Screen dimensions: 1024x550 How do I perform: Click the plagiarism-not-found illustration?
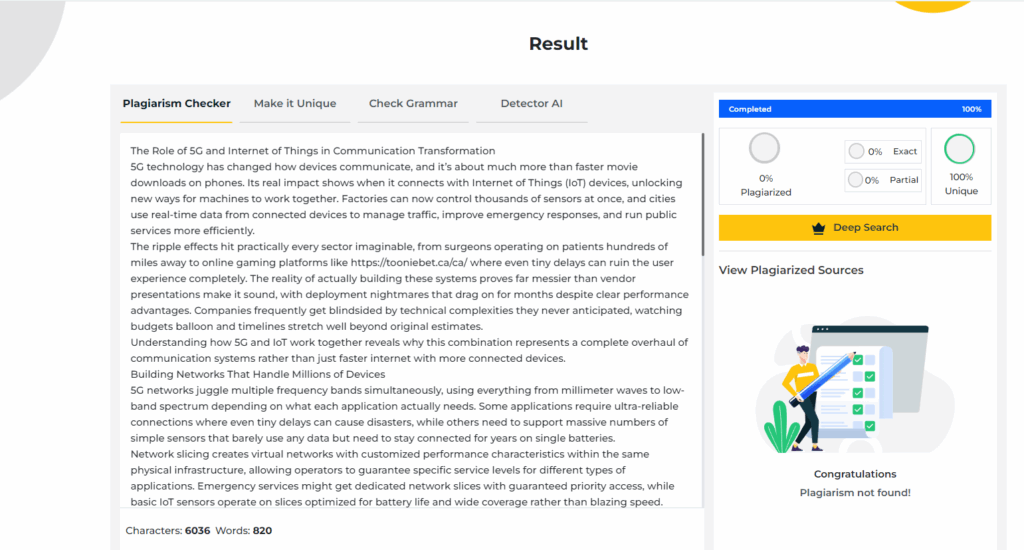(x=855, y=385)
